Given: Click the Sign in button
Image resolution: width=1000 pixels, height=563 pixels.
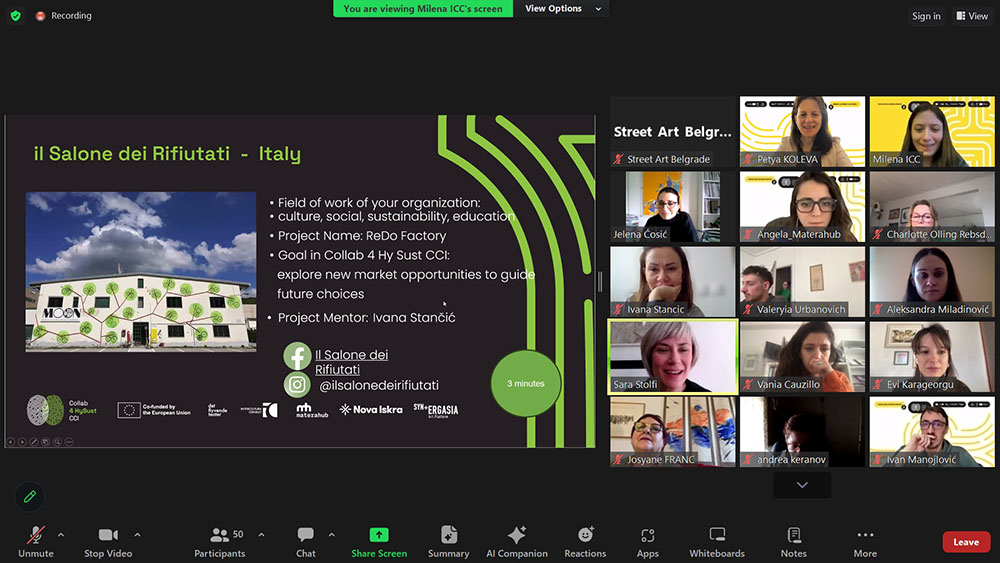Looking at the screenshot, I should point(925,16).
